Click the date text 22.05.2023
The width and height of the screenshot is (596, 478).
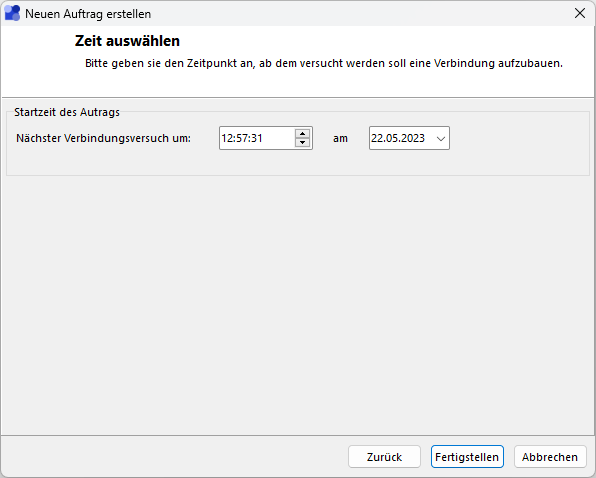point(398,138)
